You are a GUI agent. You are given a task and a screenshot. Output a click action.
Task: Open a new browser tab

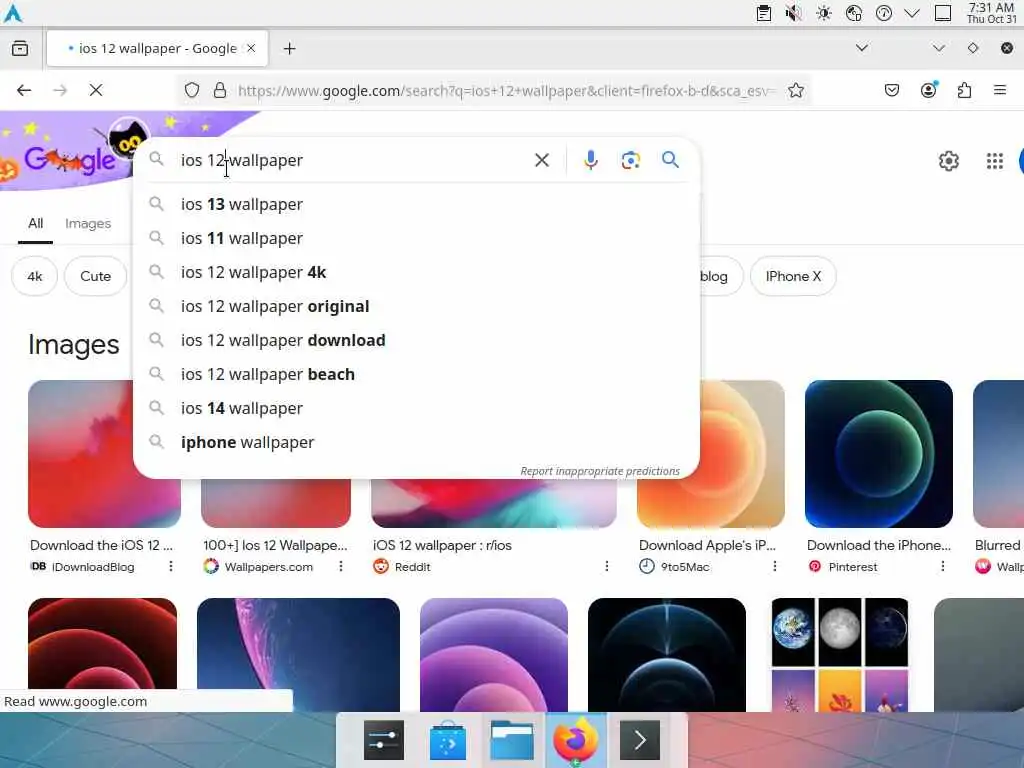[x=289, y=48]
